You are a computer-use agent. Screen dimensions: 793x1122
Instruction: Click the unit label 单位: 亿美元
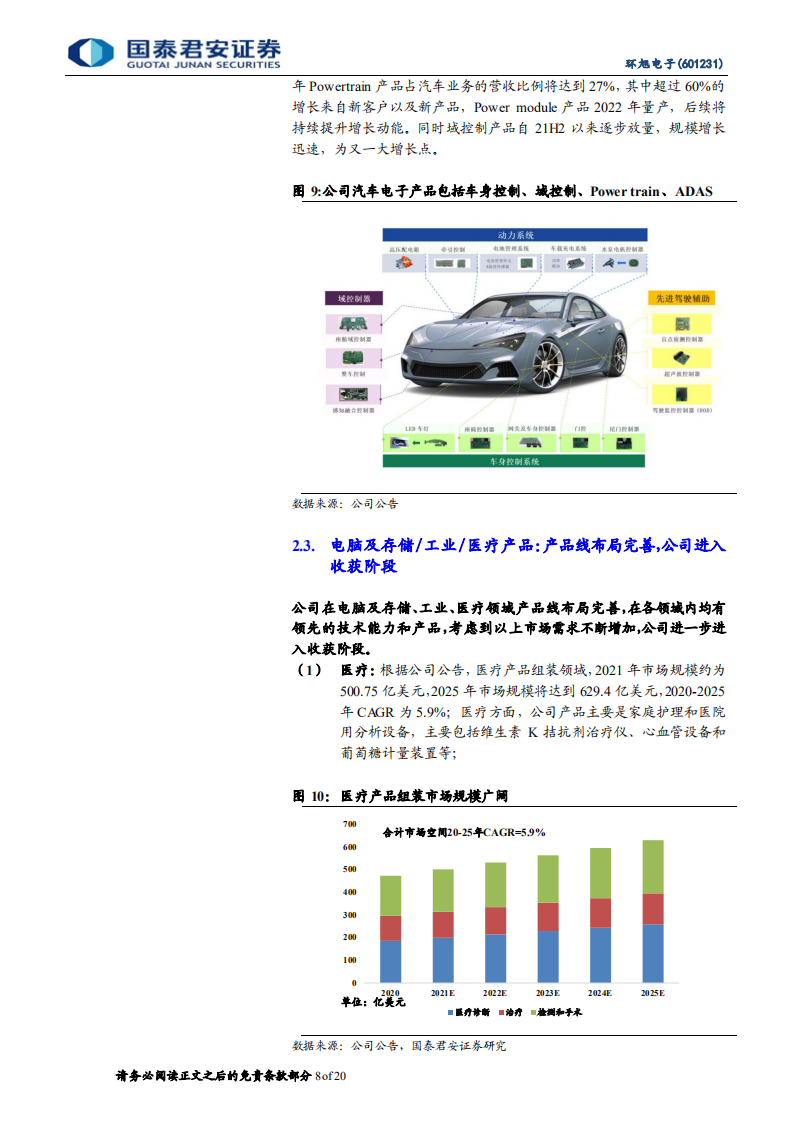[x=373, y=1002]
